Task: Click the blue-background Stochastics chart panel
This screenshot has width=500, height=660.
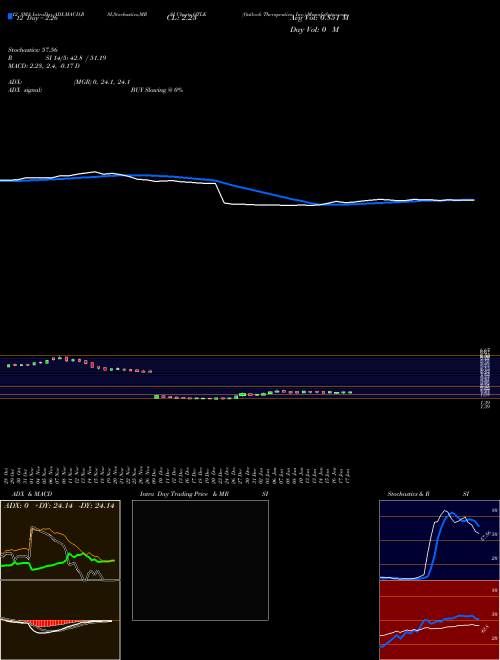Action: pos(439,540)
